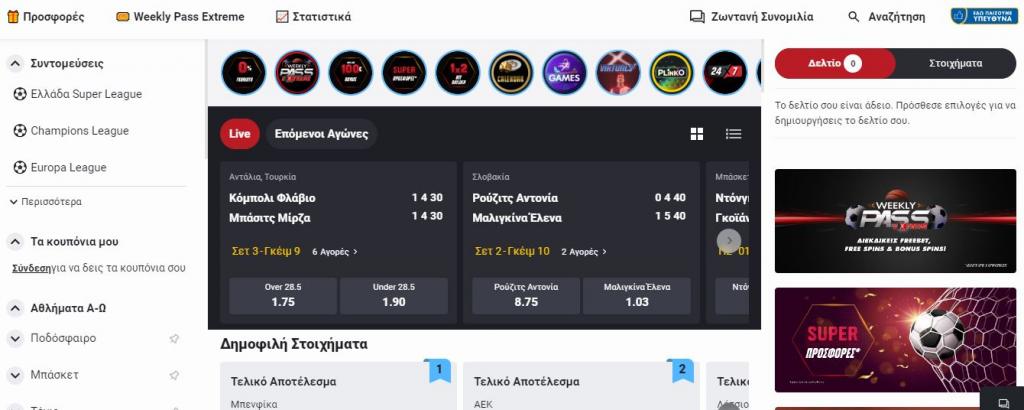Expand 2 Αγορές for Ρούζιτς match
This screenshot has height=410, width=1024.
point(584,251)
